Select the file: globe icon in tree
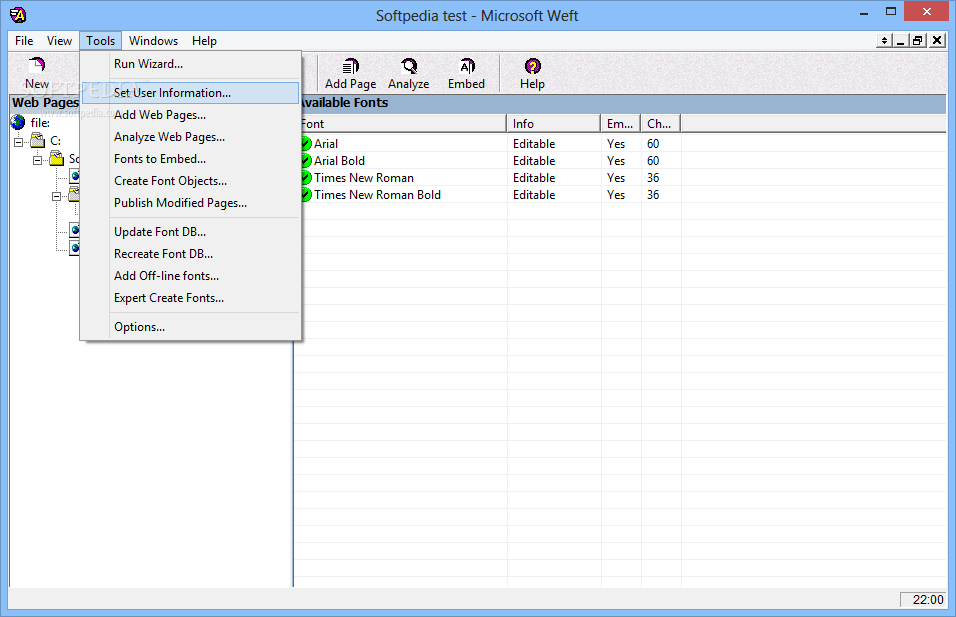This screenshot has width=956, height=617. click(x=18, y=123)
